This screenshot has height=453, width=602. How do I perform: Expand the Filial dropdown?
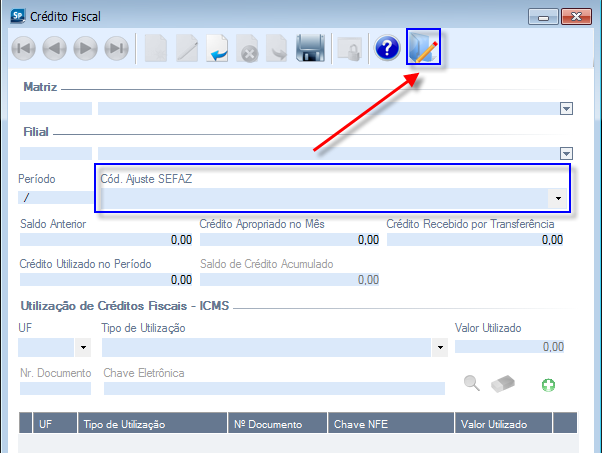(x=566, y=154)
